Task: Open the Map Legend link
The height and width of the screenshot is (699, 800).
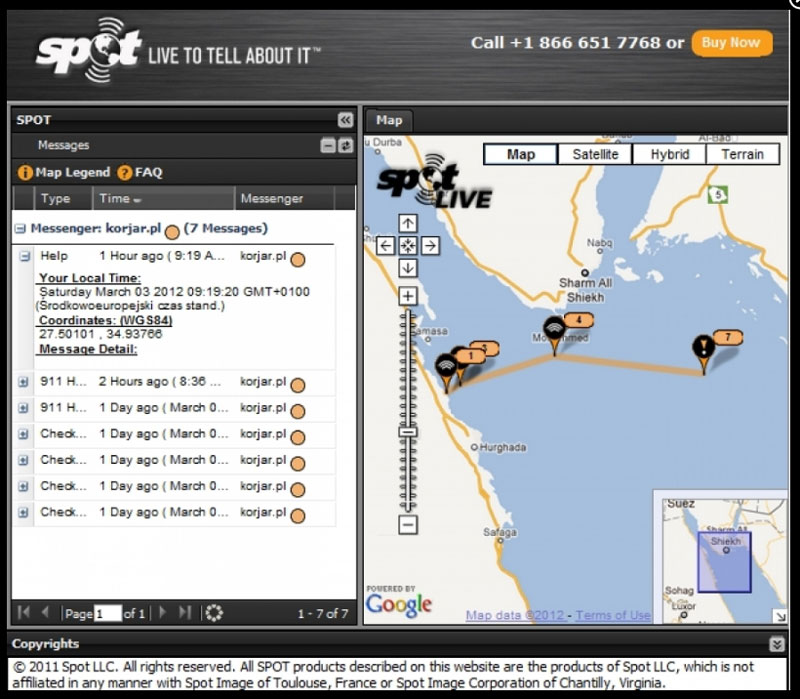Action: coord(72,172)
